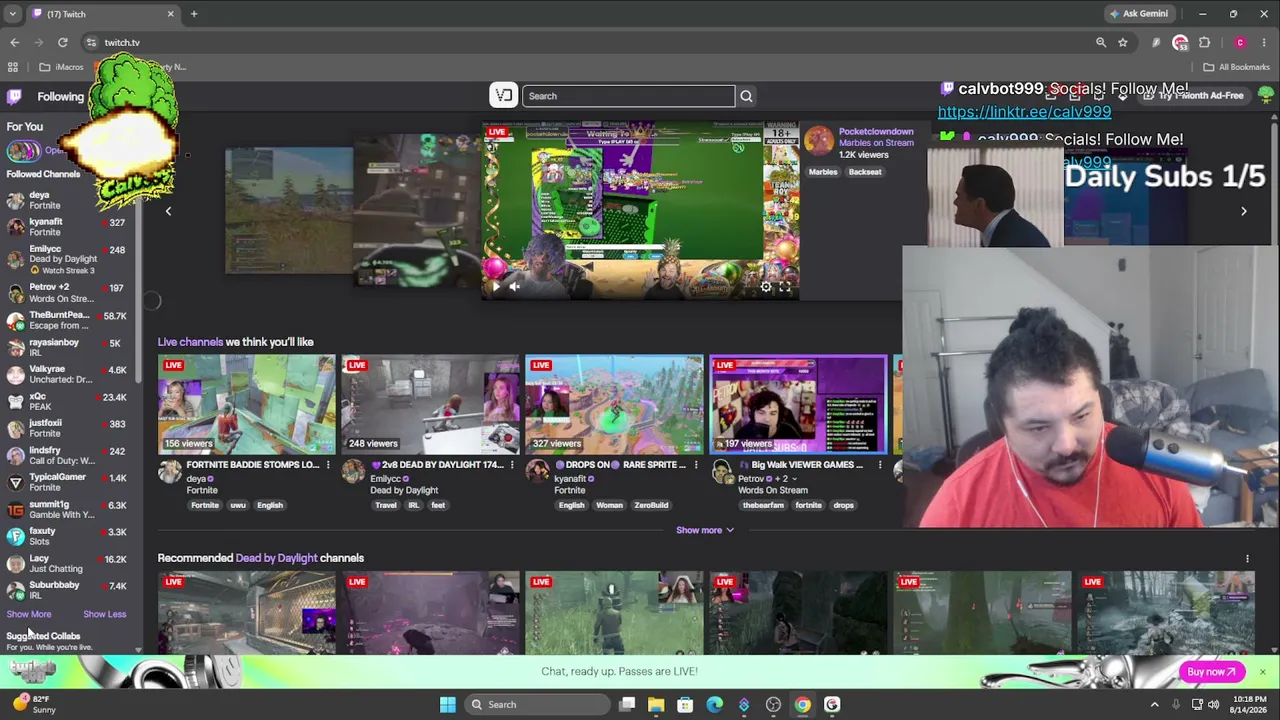Click the Buy now banner button

click(x=1211, y=672)
